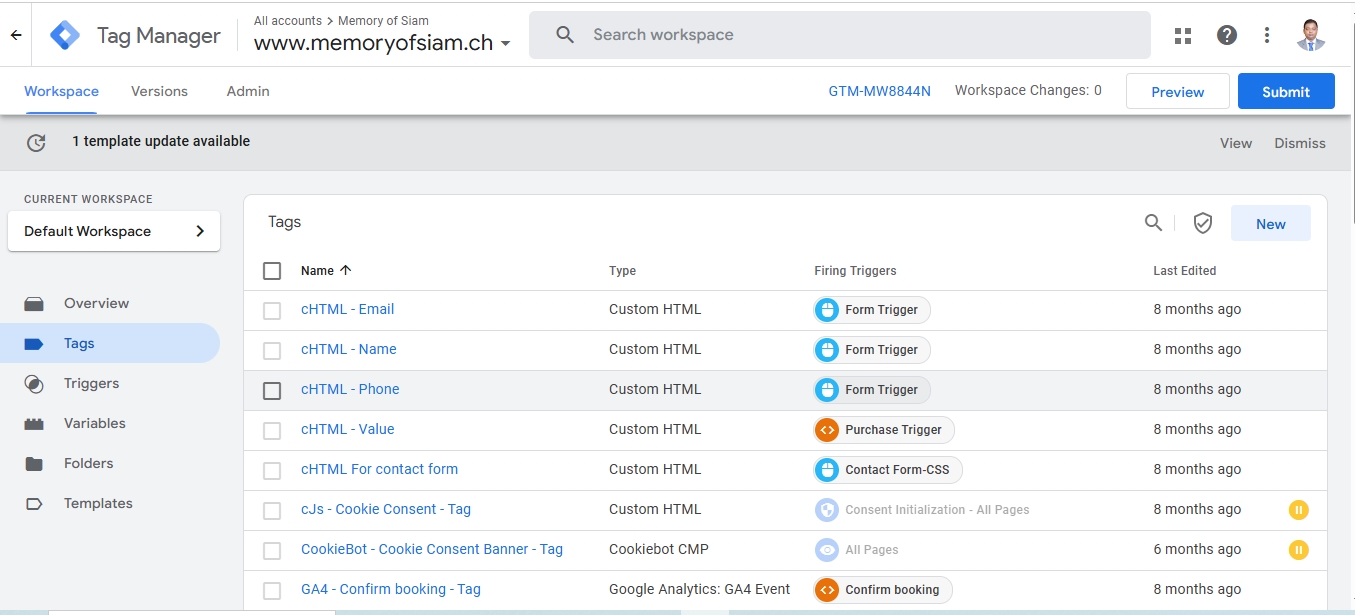The image size is (1355, 615).
Task: Click the Confirm booking trigger chip
Action: click(x=883, y=590)
